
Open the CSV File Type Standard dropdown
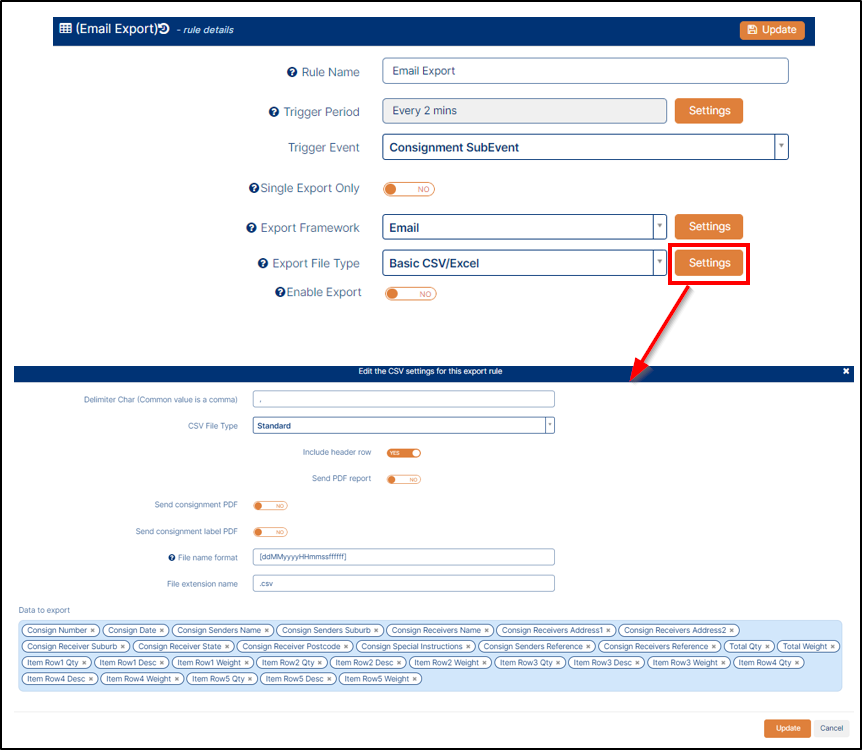coord(404,425)
